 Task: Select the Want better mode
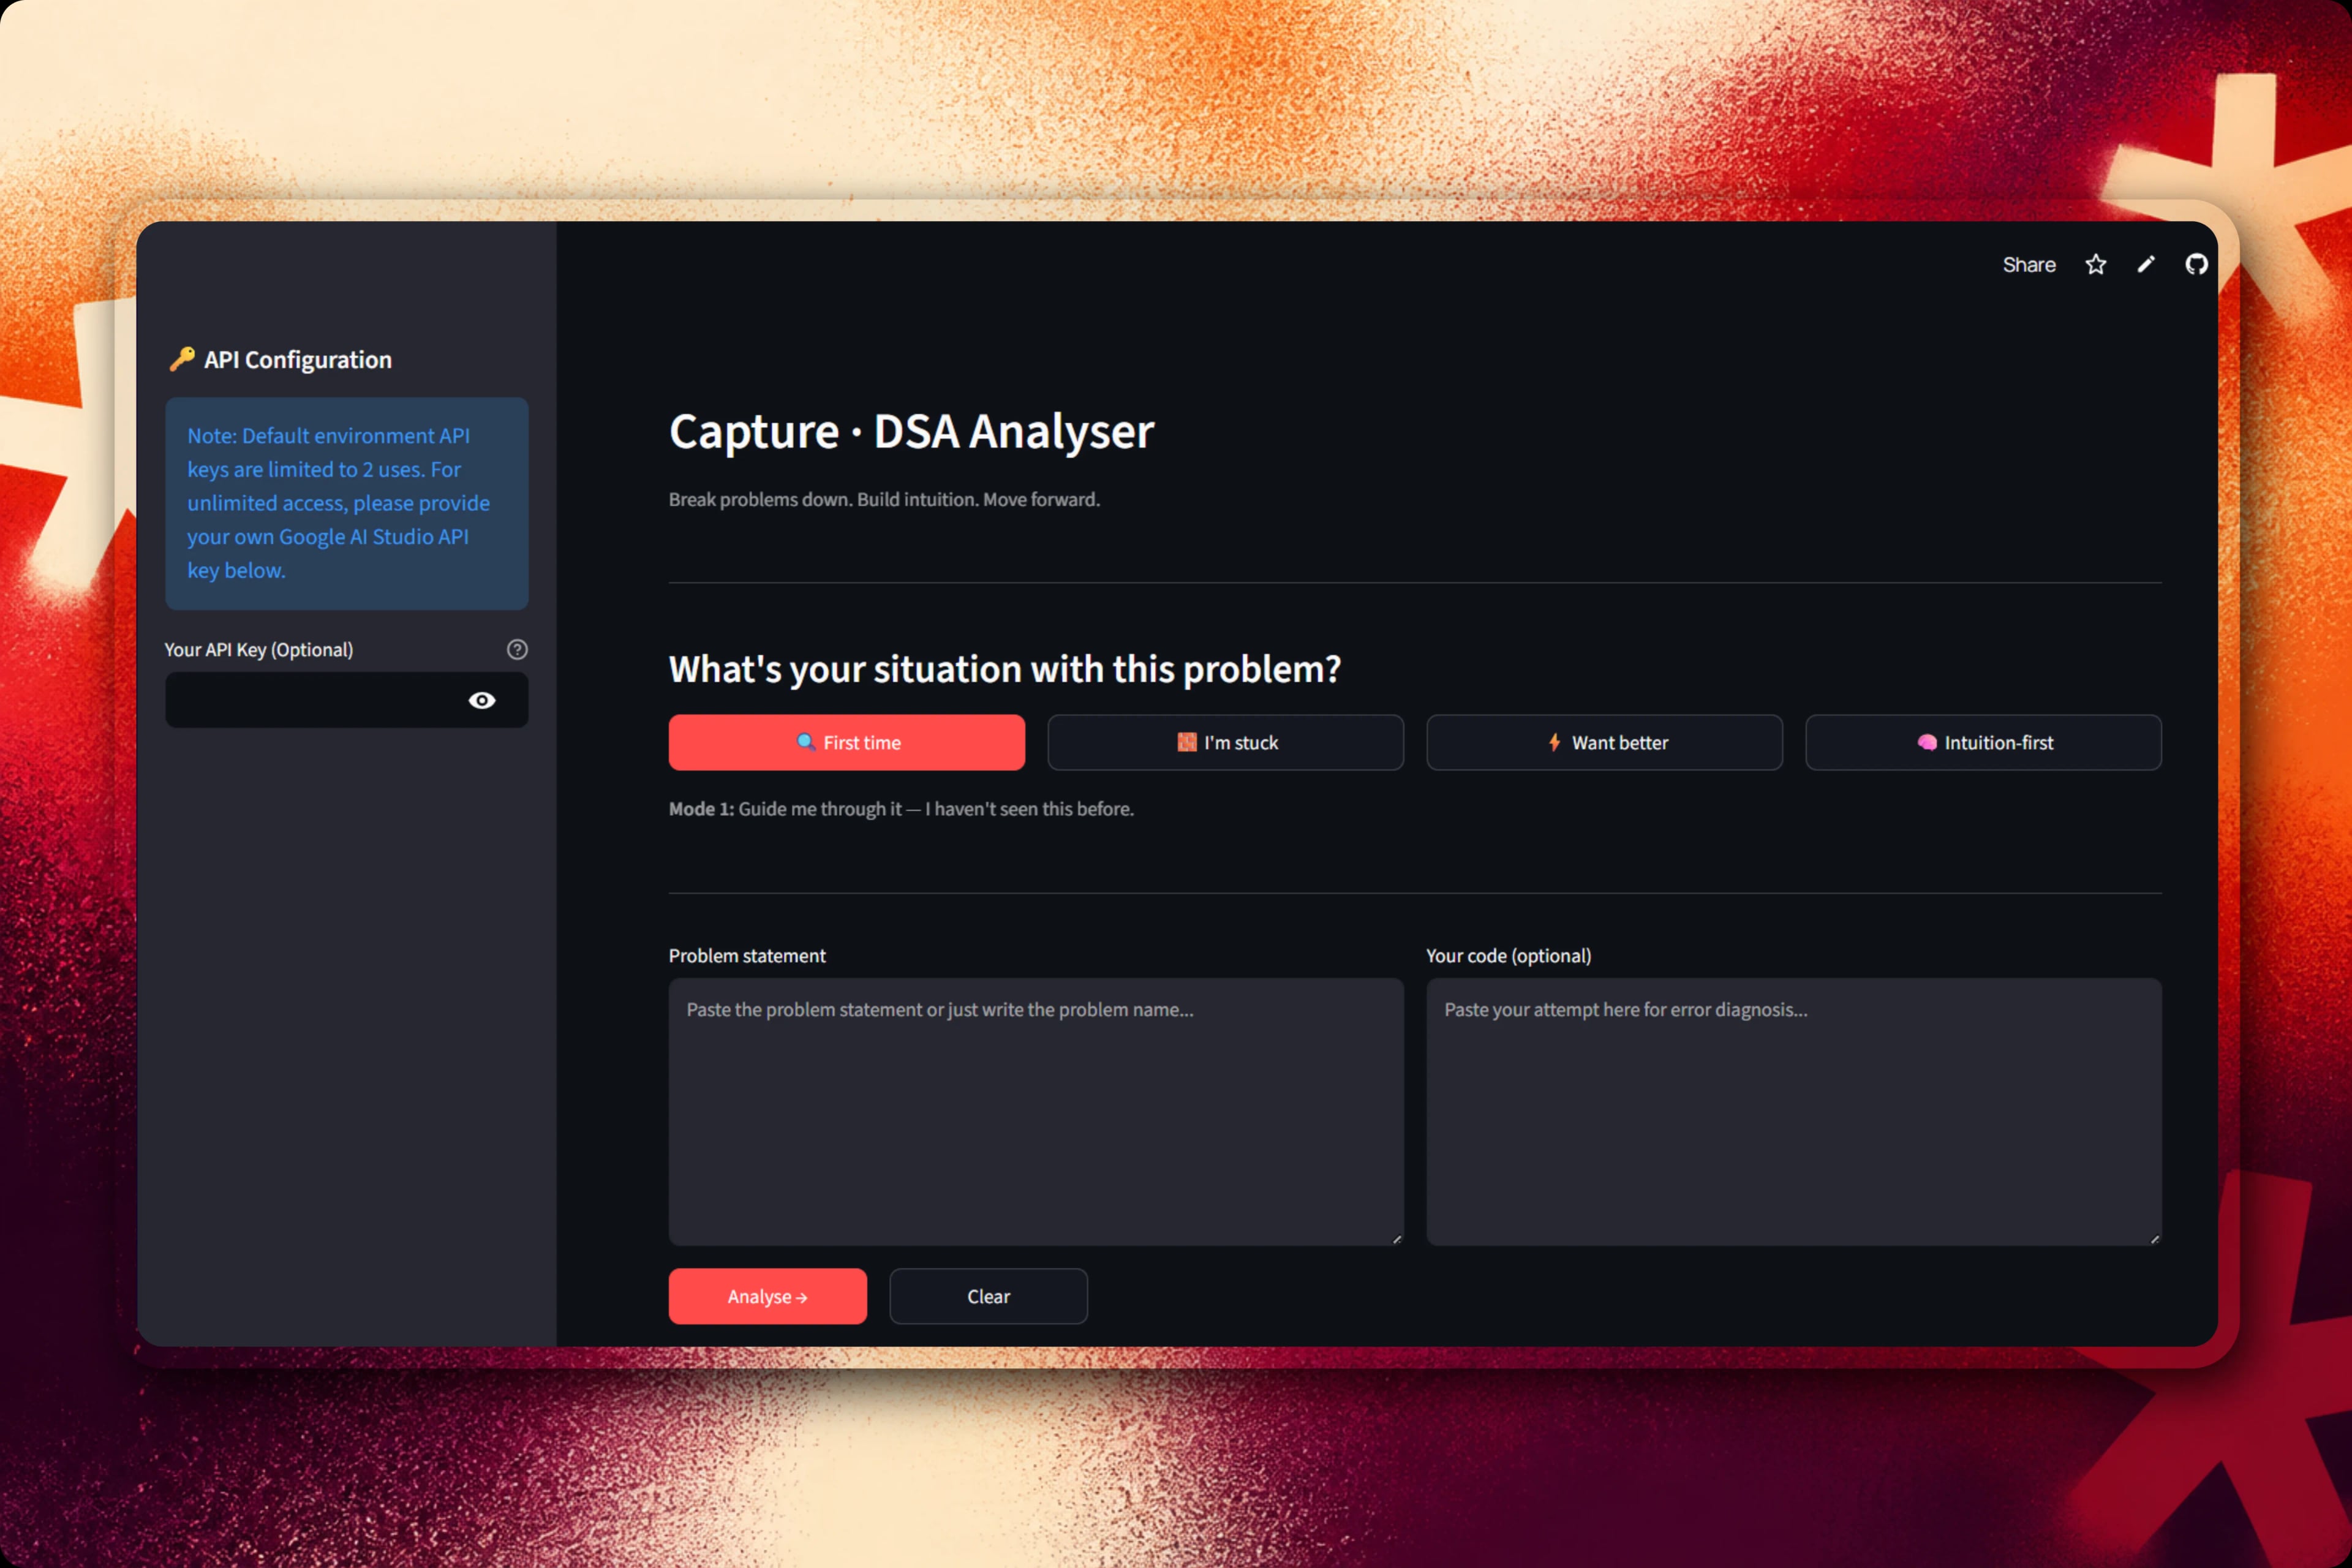[x=1604, y=742]
